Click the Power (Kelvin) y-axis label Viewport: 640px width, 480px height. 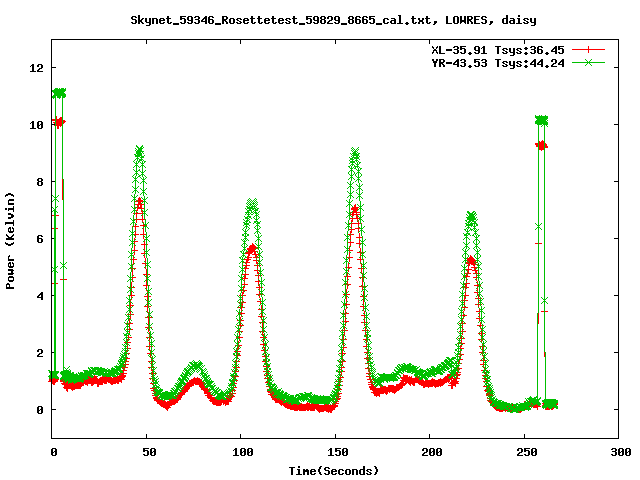10,241
